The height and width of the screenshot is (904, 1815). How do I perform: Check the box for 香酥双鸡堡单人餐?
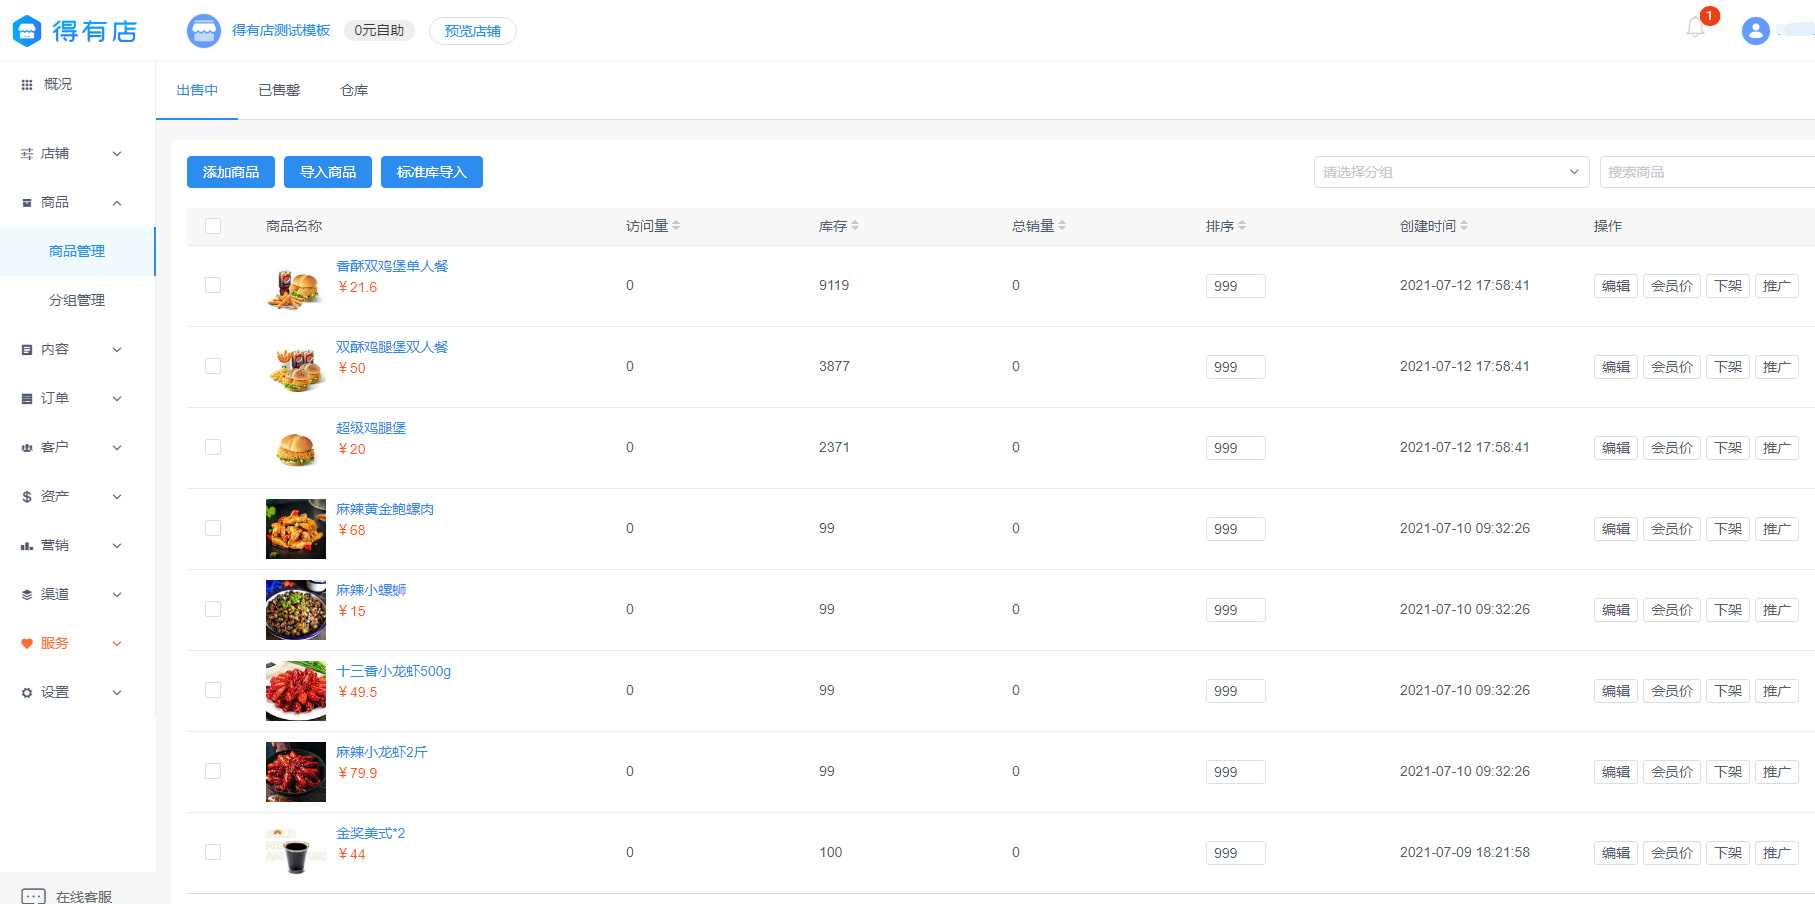click(x=213, y=285)
